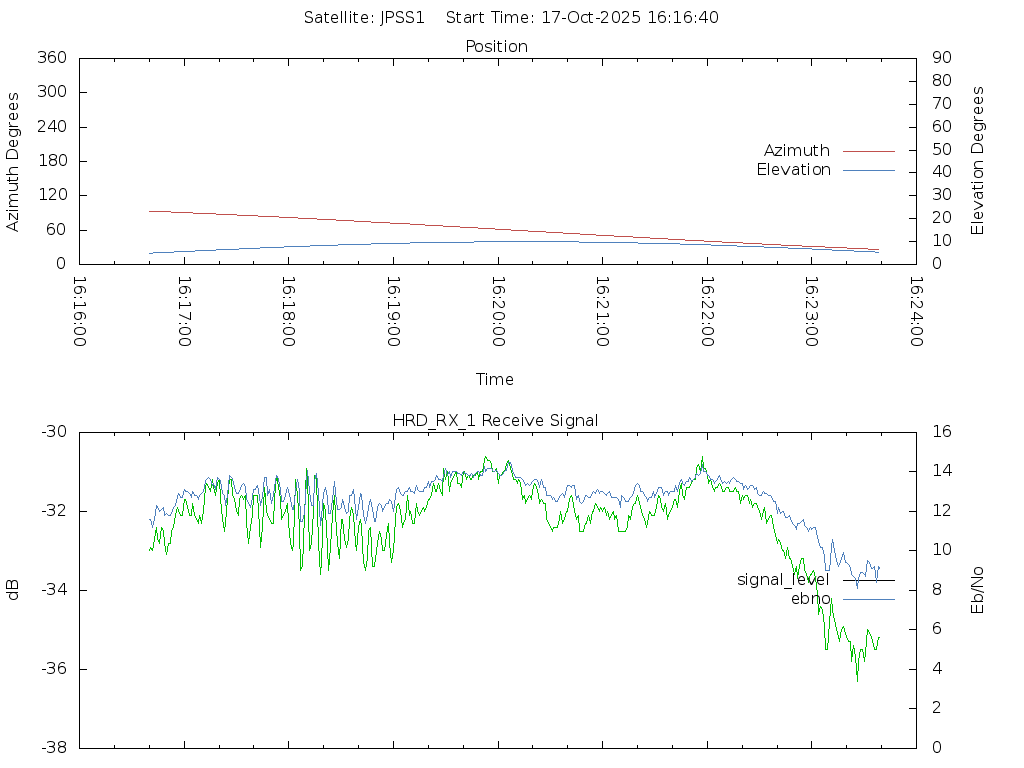Screen dimensions: 1024x768
Task: Click the 360 azimuth axis tick value
Action: [x=51, y=58]
